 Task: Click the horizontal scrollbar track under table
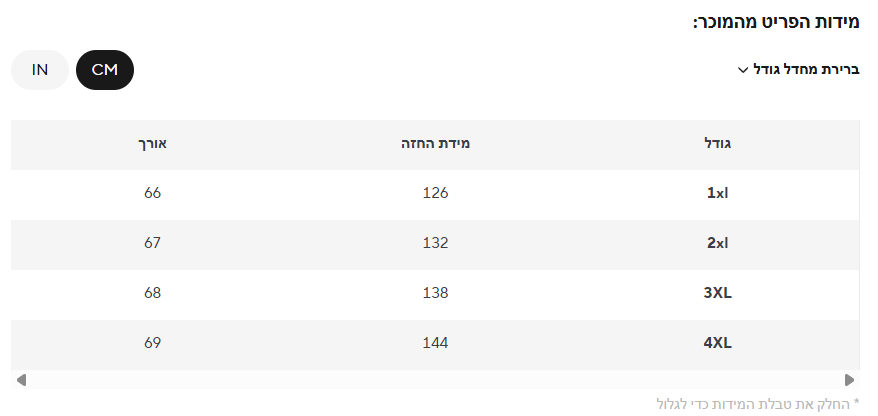pyautogui.click(x=435, y=380)
